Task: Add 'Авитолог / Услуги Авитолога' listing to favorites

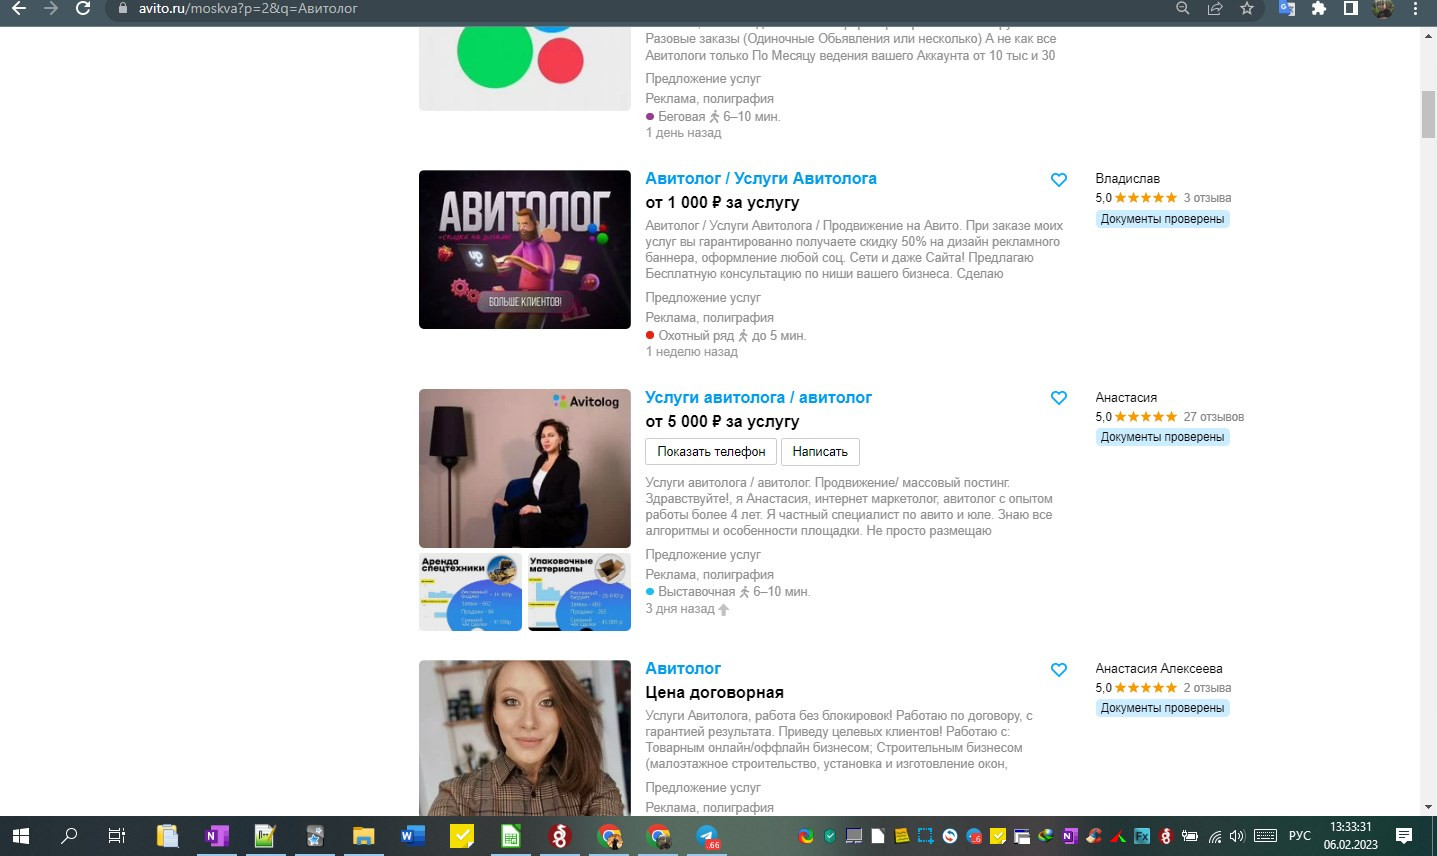Action: [1059, 180]
